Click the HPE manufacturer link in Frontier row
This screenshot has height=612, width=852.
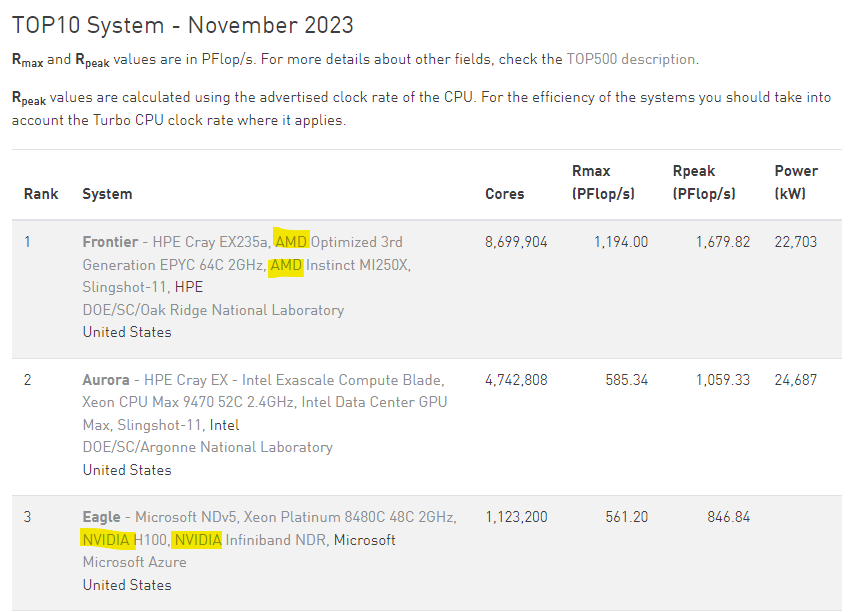(189, 287)
